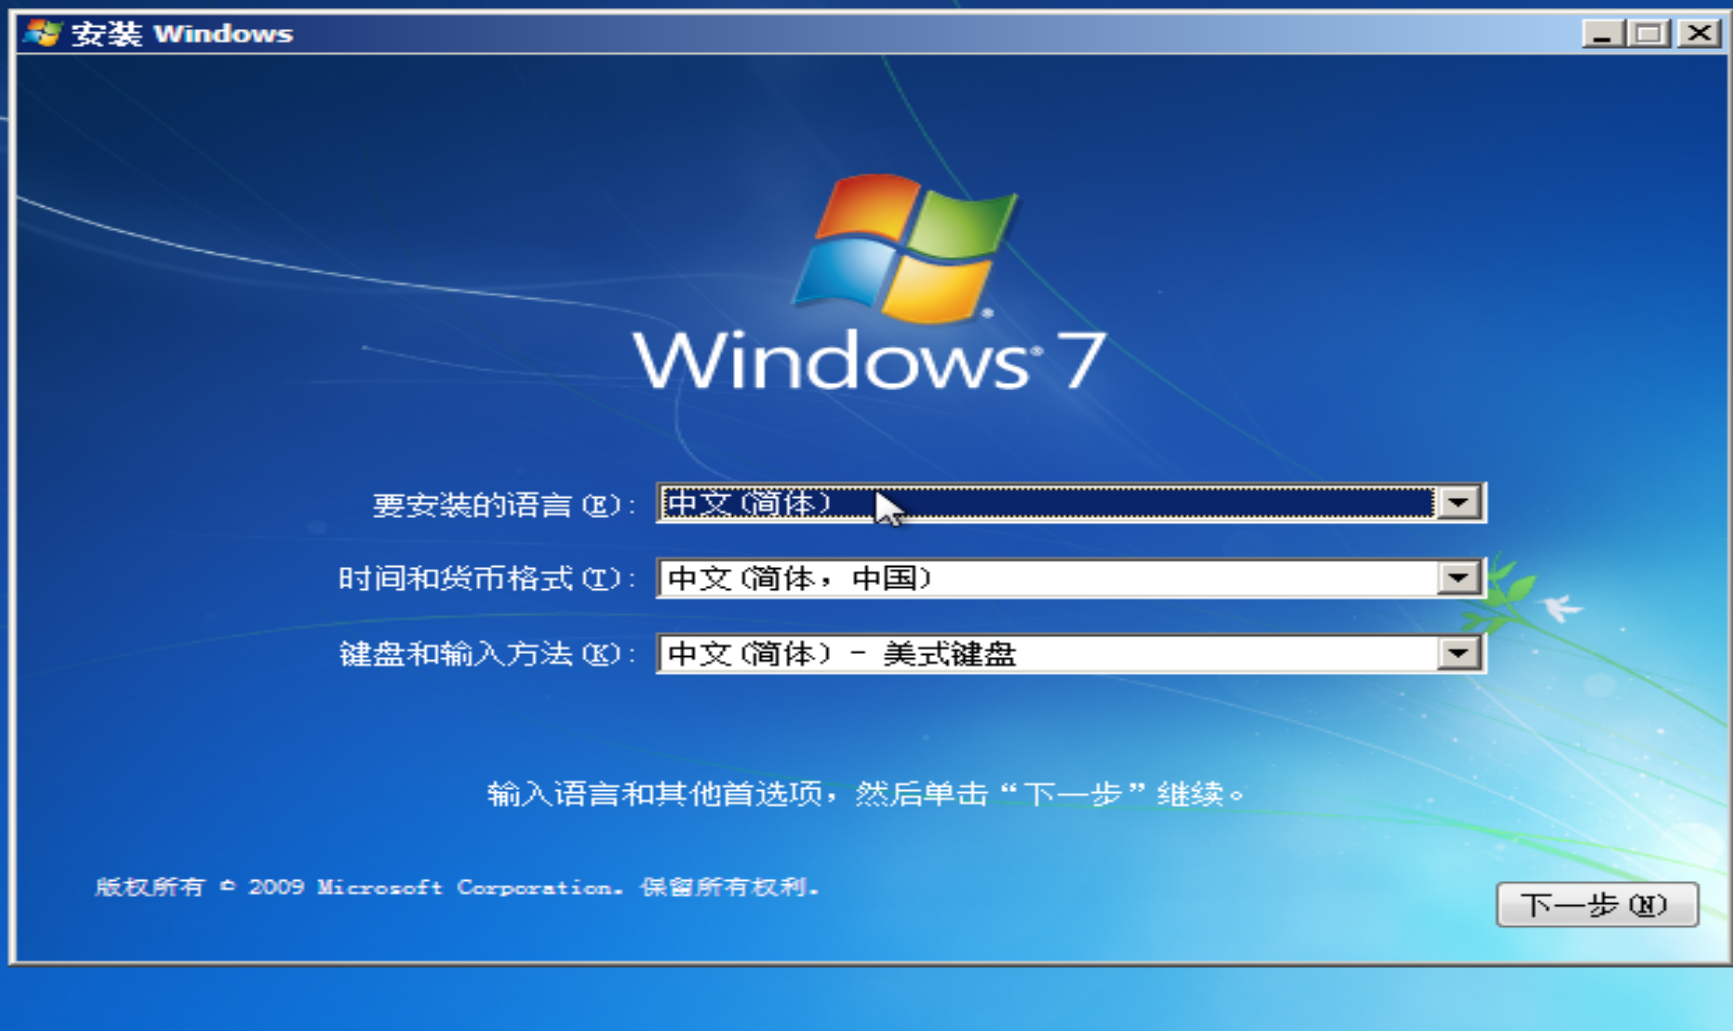Screen dimensions: 1733x1031
Task: Maximize the 安装 Windows window
Action: 1649,33
